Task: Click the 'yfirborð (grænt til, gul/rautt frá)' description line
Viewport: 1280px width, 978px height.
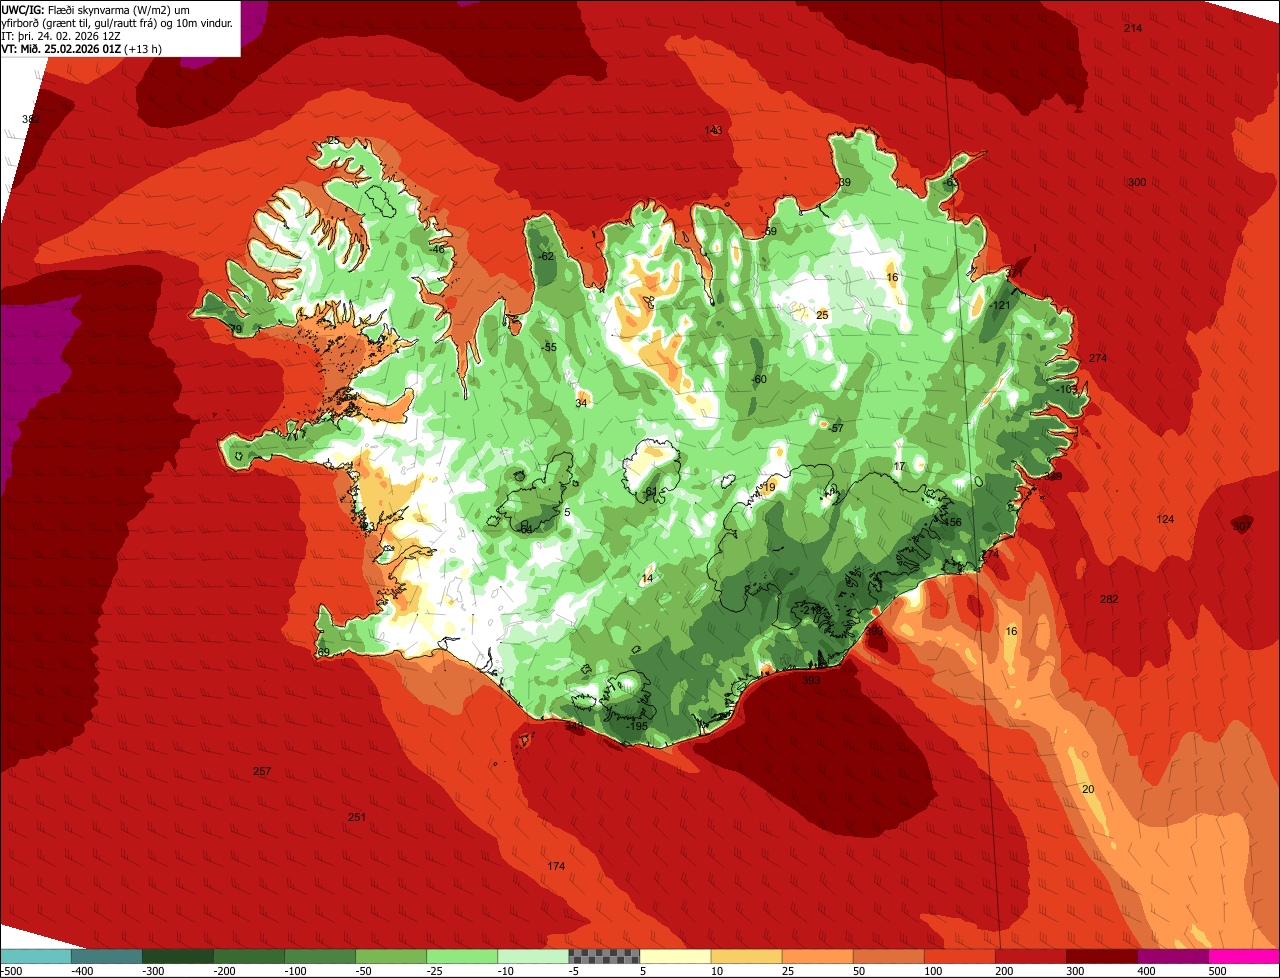Action: 119,22
